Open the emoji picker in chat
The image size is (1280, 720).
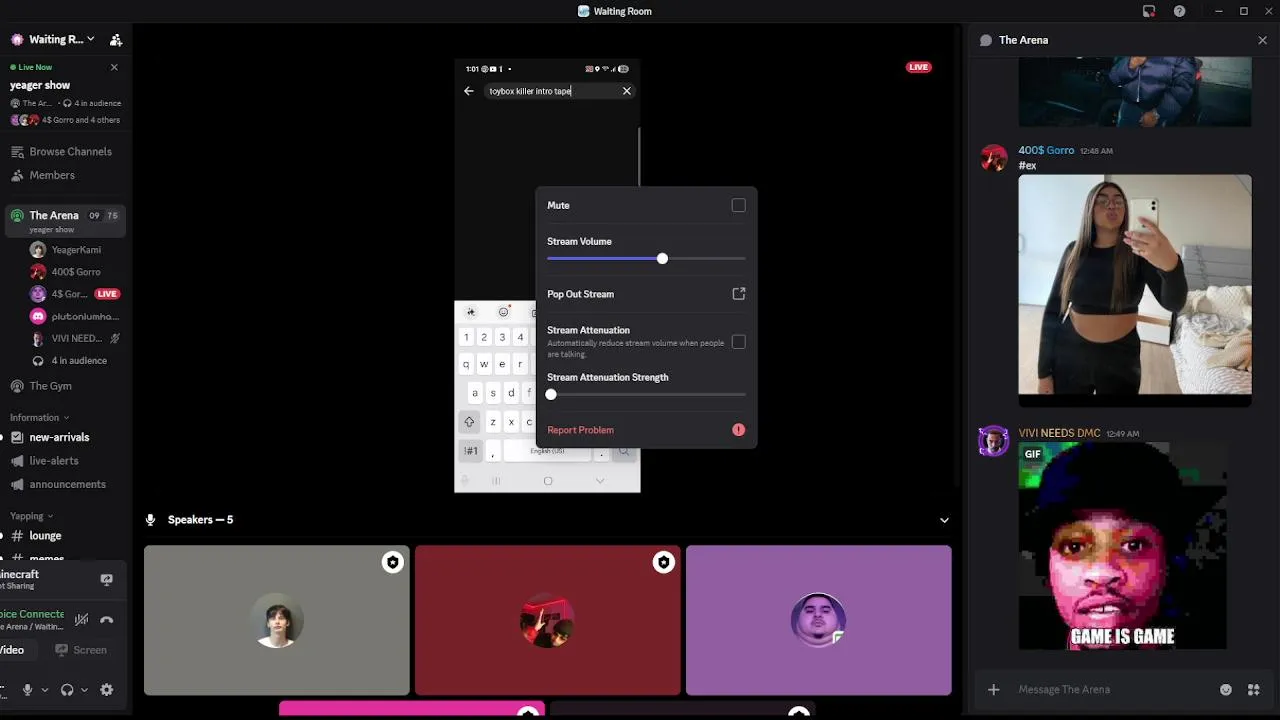(x=1226, y=690)
